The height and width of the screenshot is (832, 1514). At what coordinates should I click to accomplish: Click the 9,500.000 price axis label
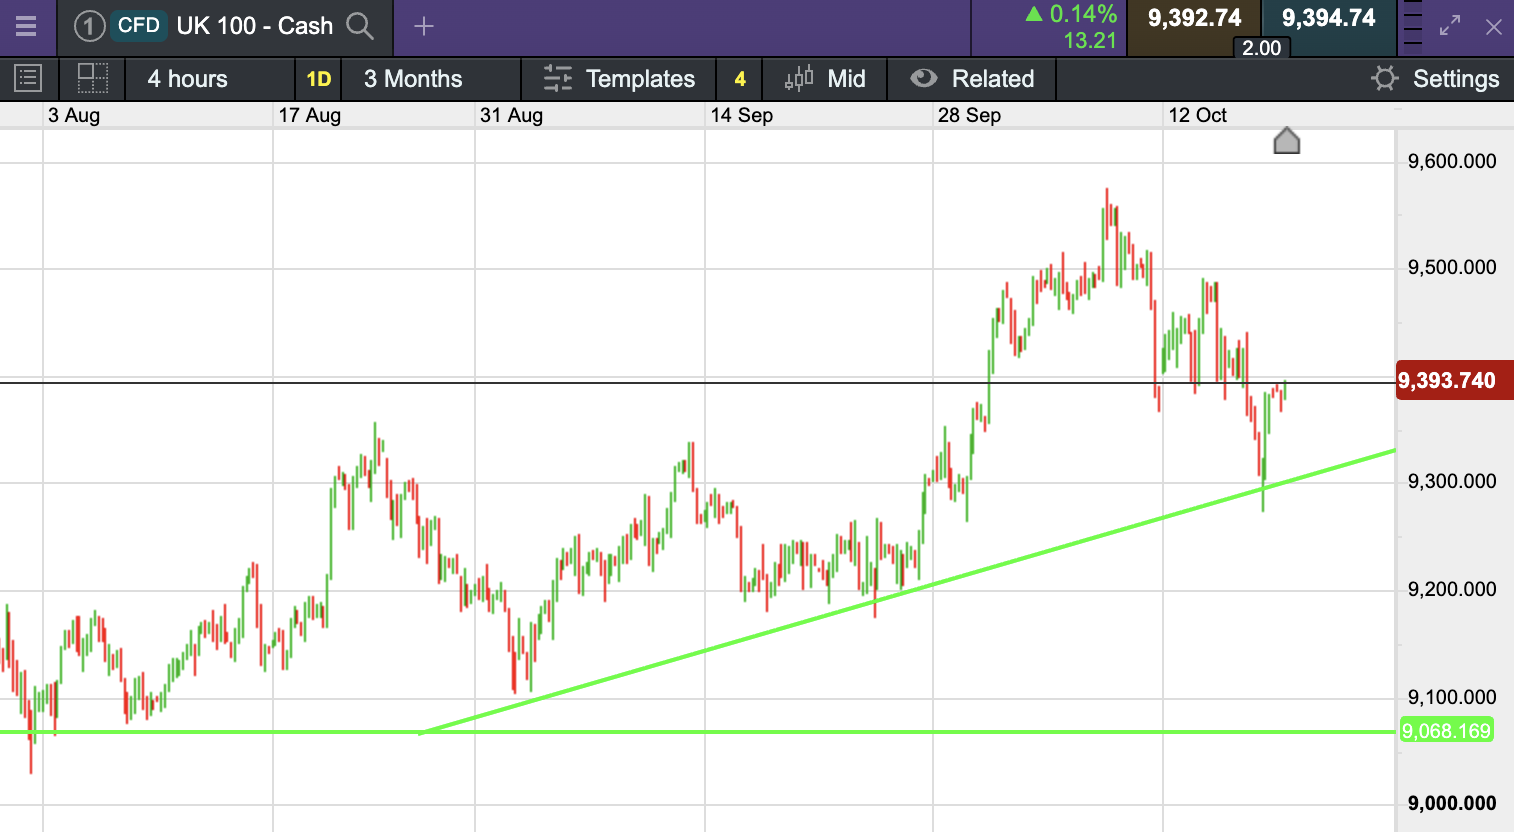pos(1452,267)
